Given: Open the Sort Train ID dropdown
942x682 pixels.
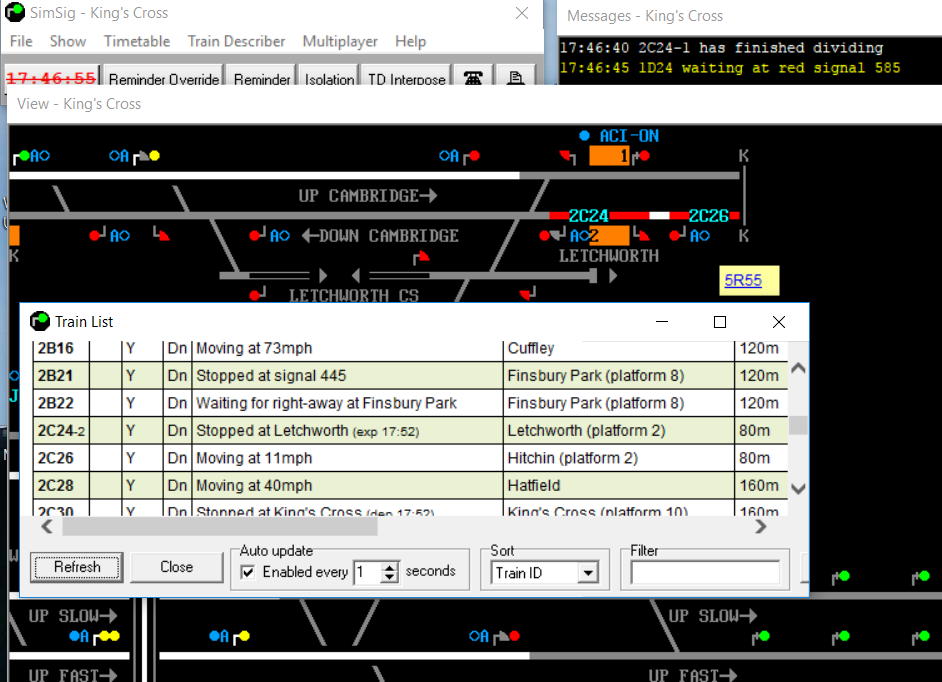Looking at the screenshot, I should [x=588, y=573].
